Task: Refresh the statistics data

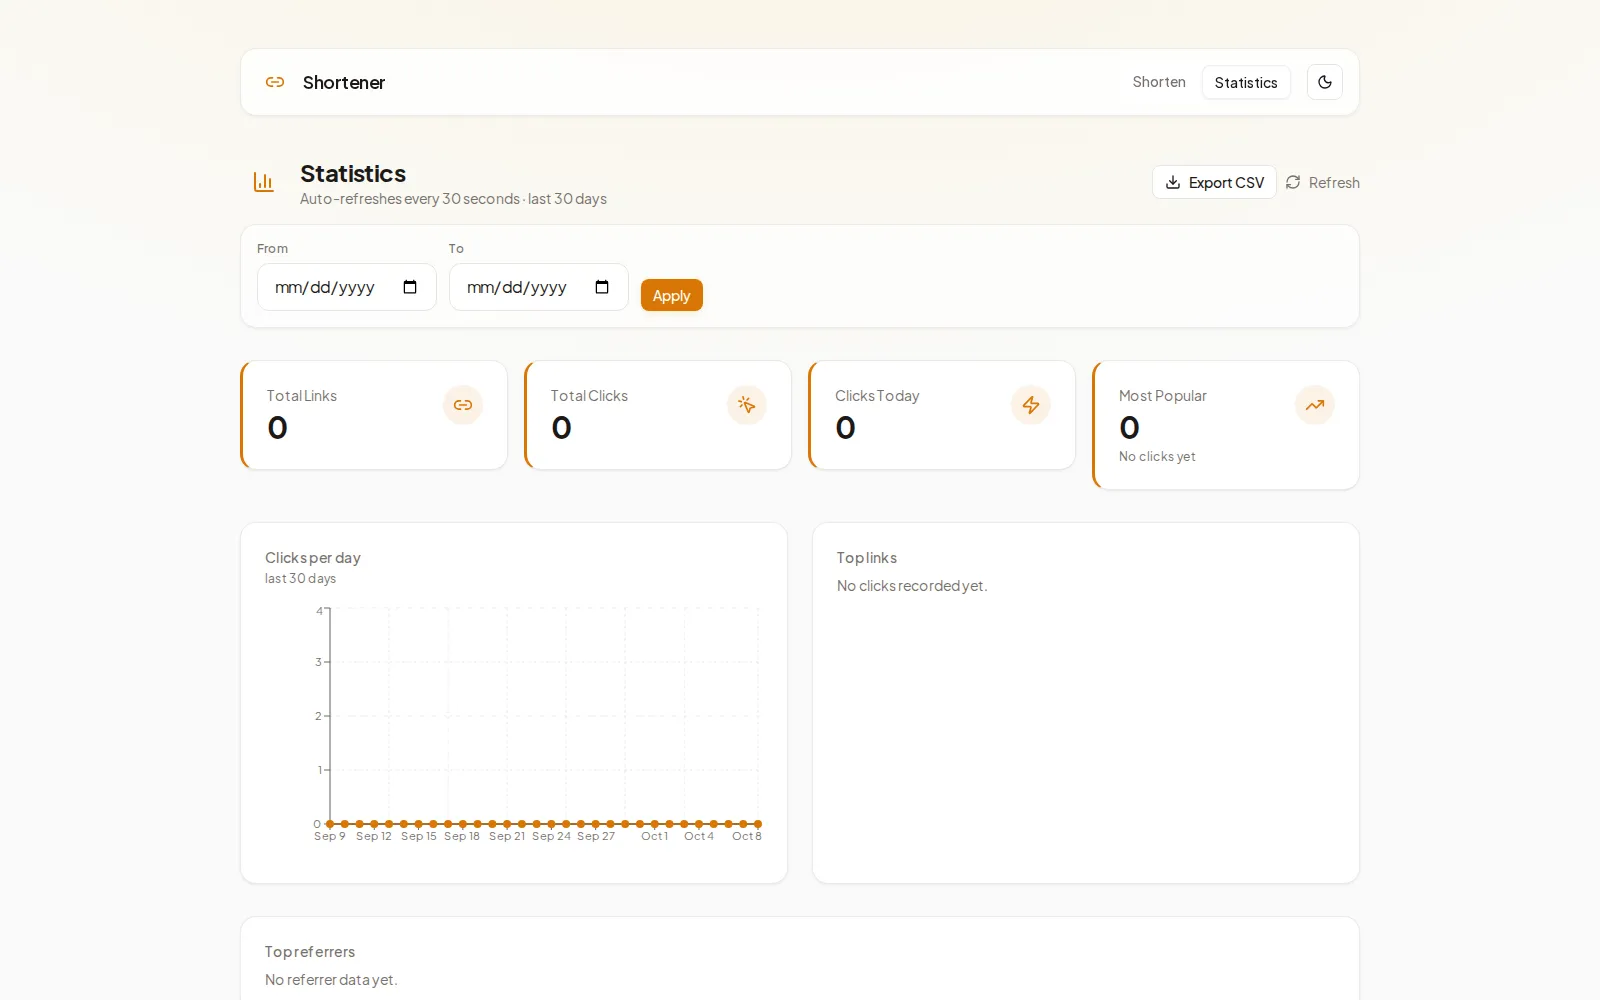Action: (x=1322, y=182)
